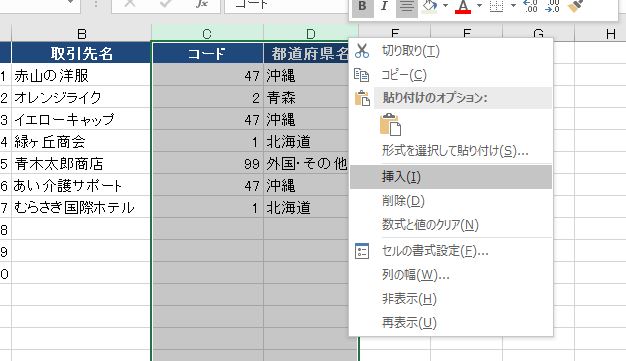Toggle Bold in the mini toolbar

click(363, 6)
